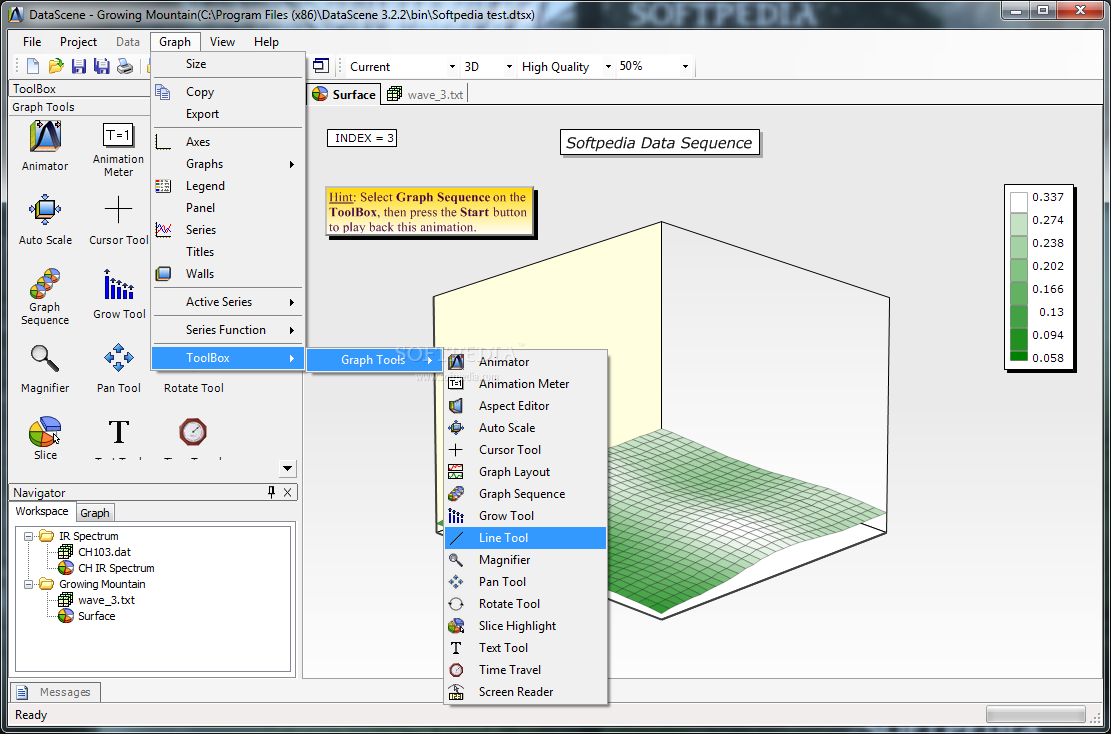Image resolution: width=1111 pixels, height=734 pixels.
Task: Click the dark green 0.058 legend swatch
Action: 1018,356
